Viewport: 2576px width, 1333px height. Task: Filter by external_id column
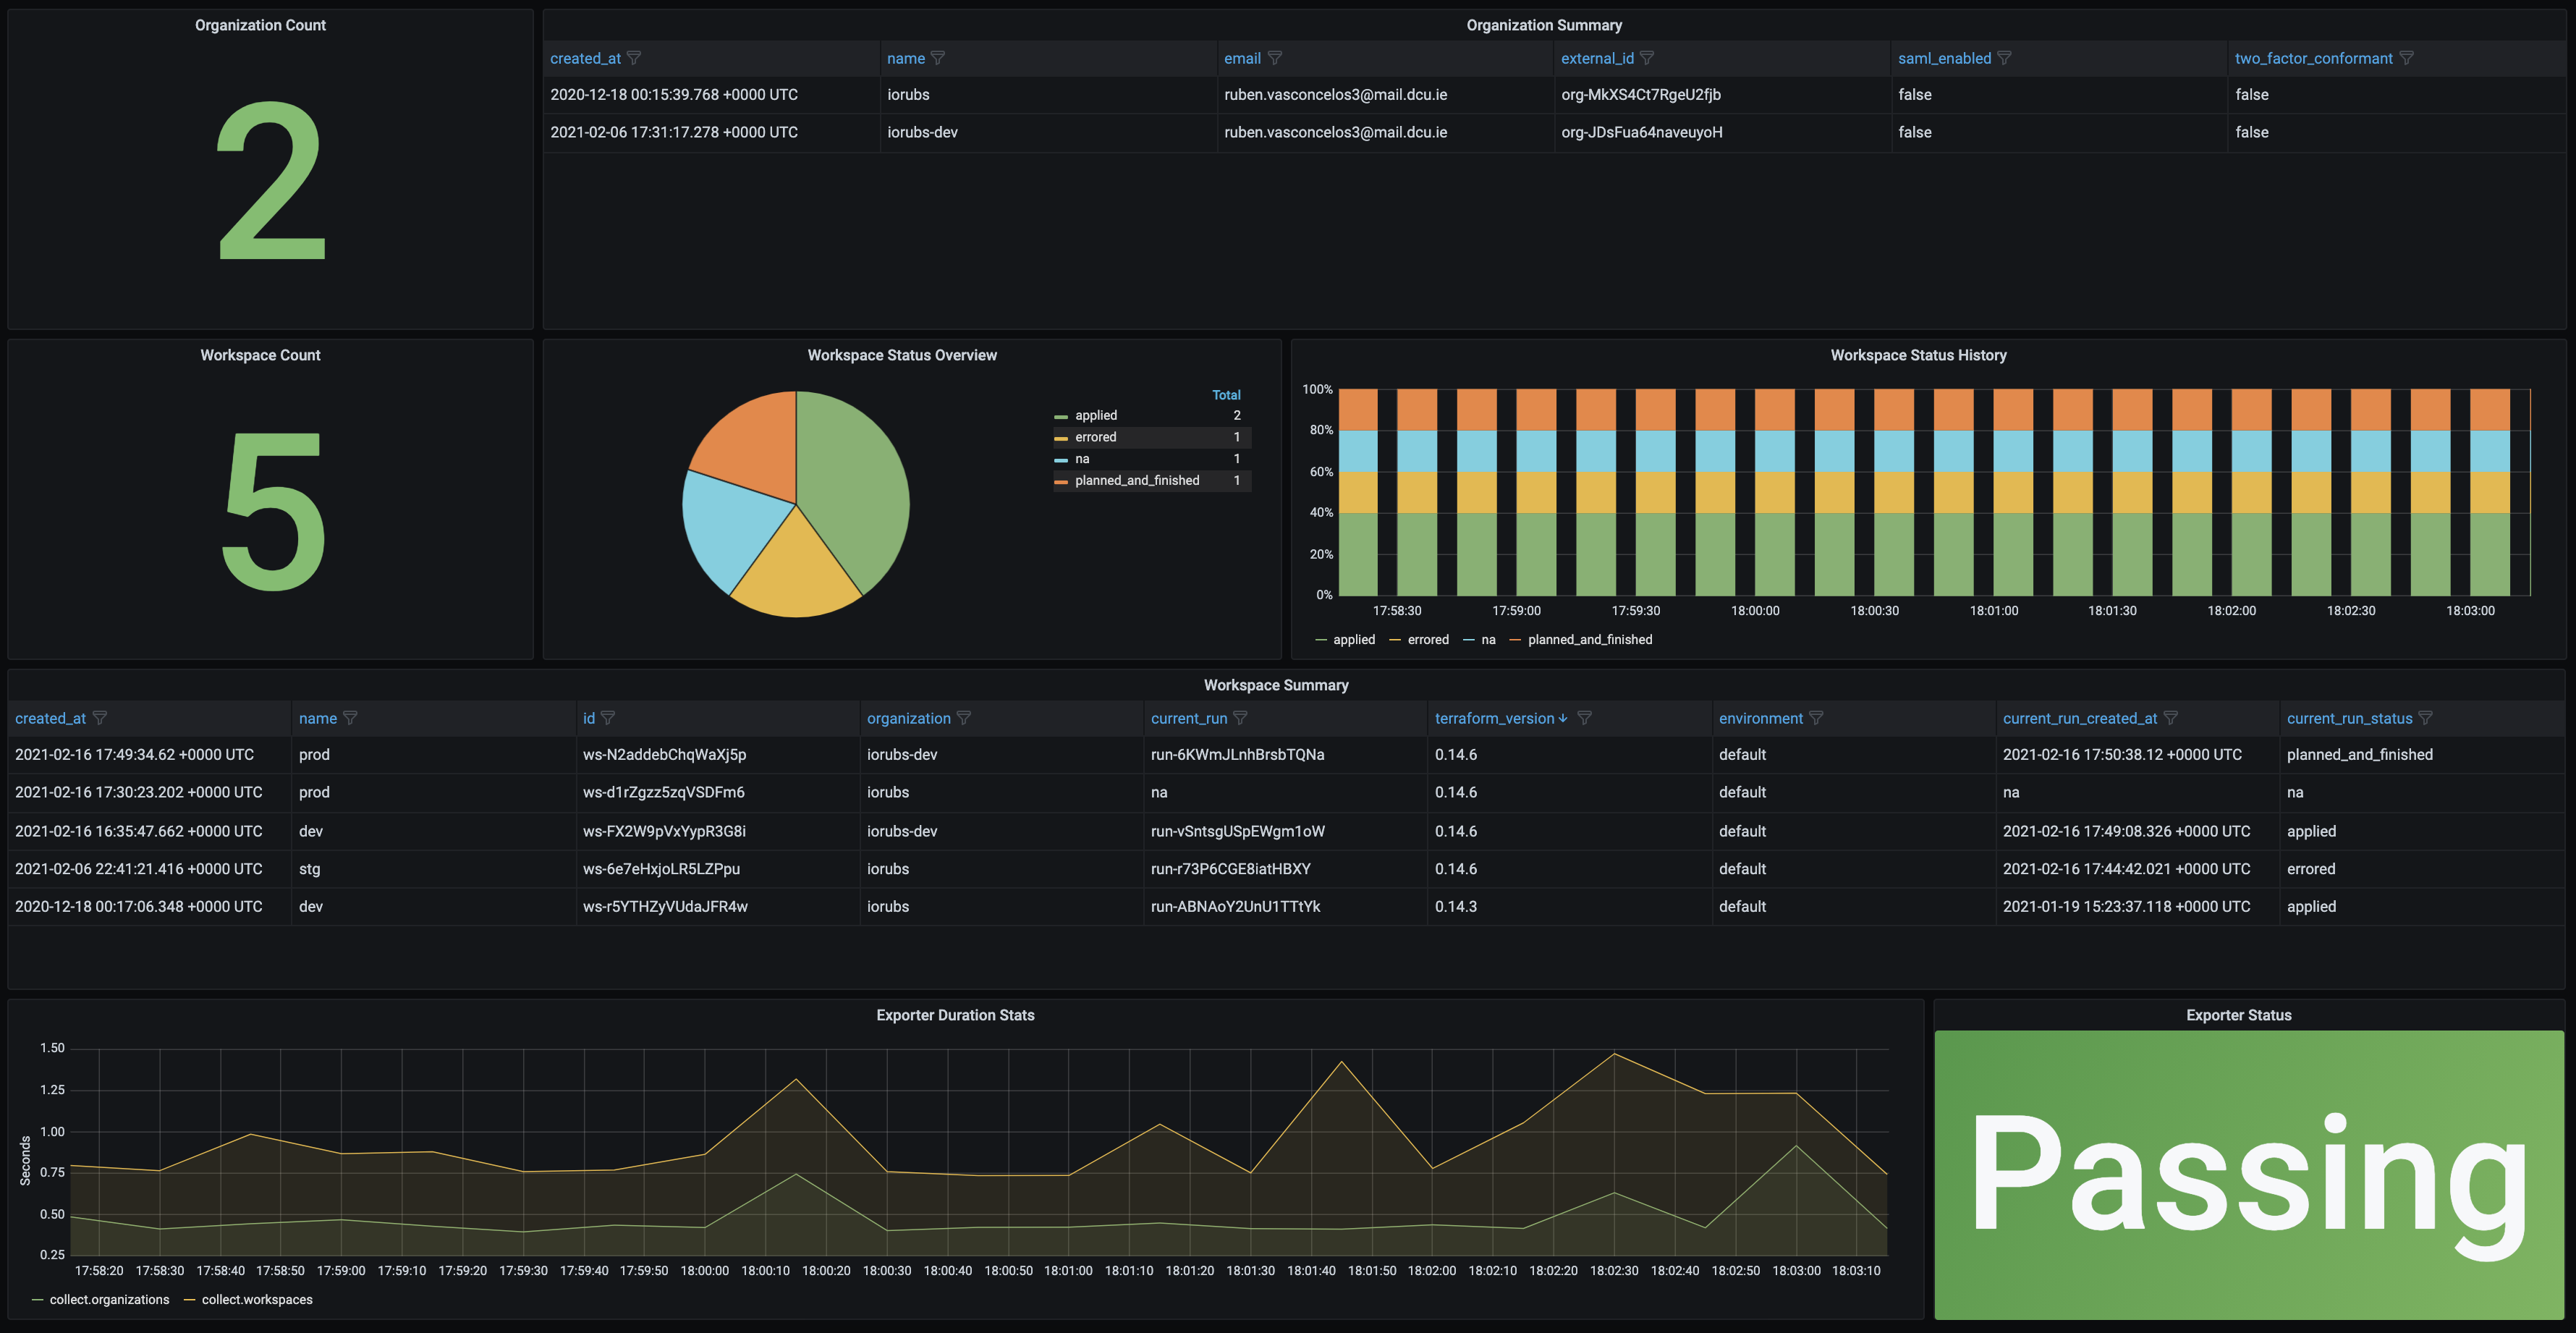[1647, 58]
